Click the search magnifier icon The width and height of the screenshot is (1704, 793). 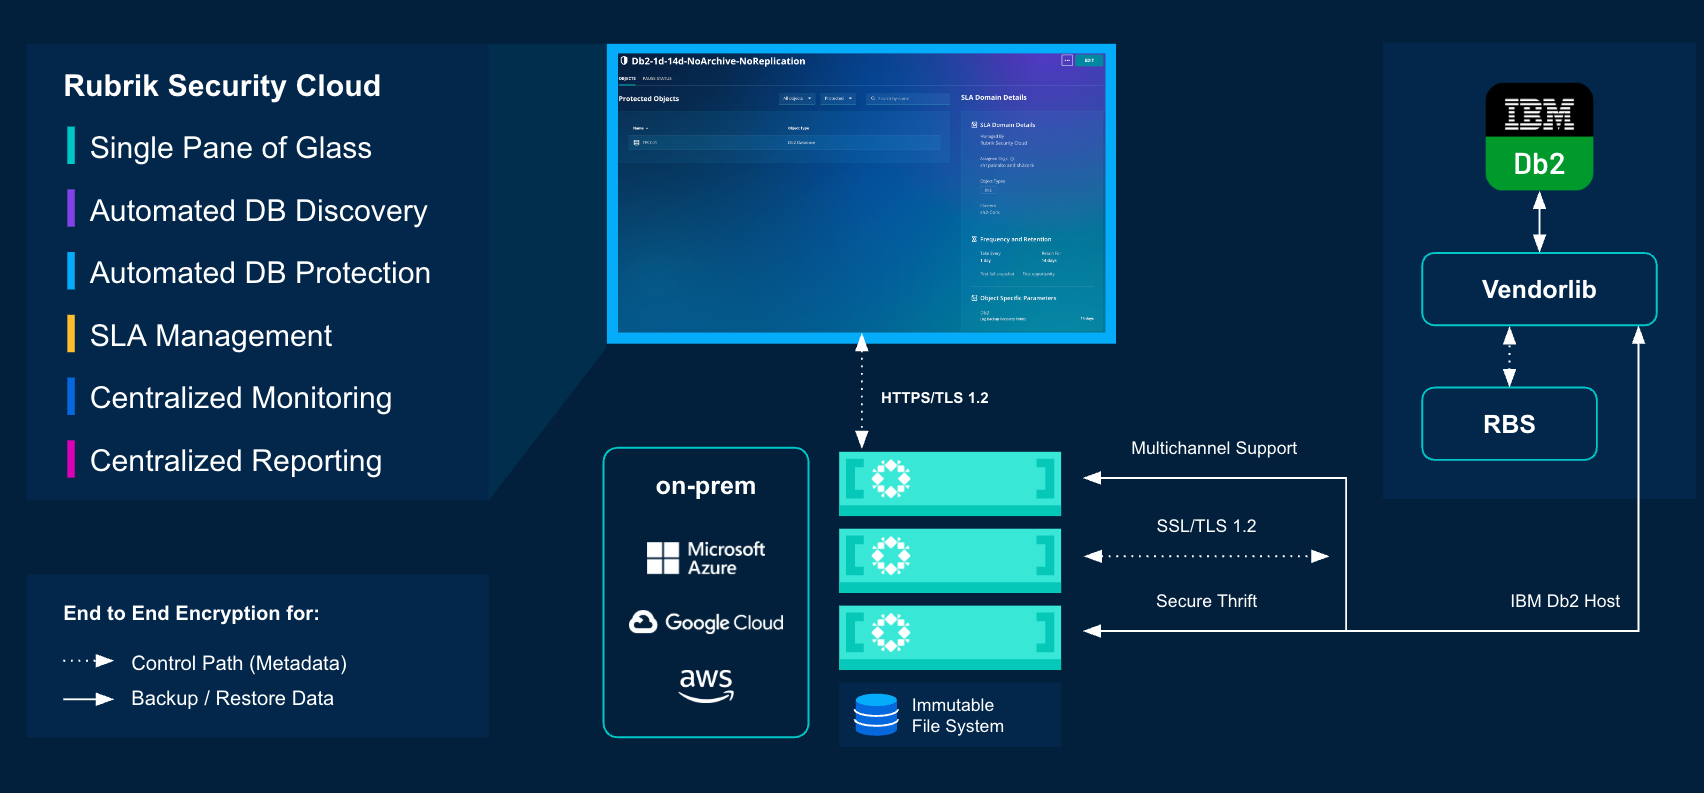click(x=873, y=98)
